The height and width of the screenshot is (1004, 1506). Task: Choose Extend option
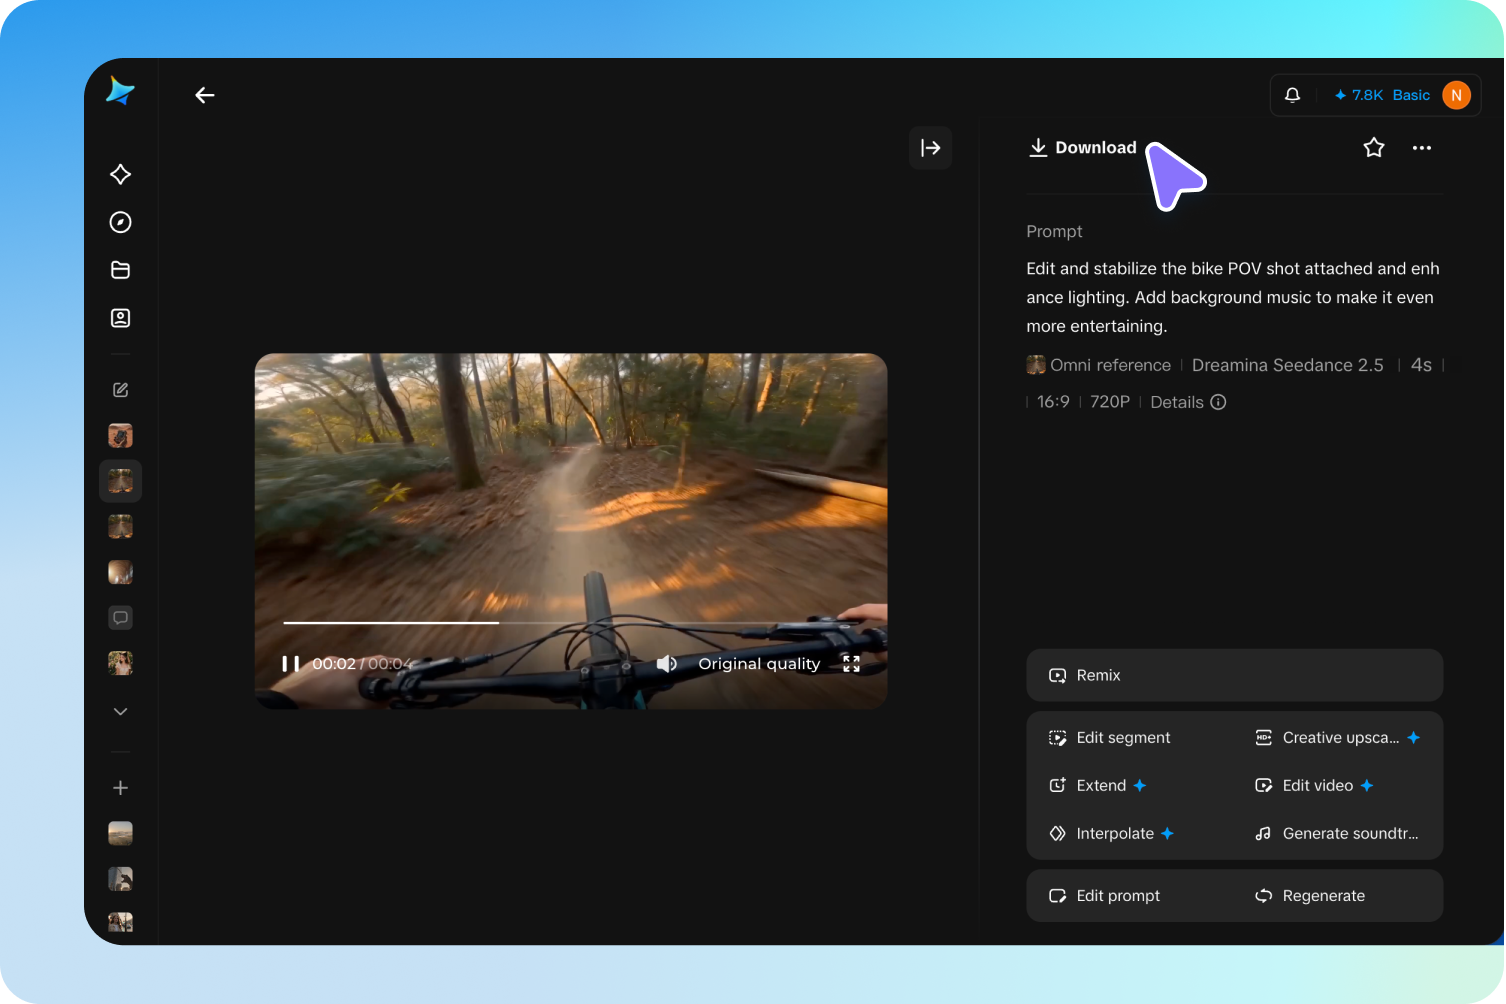pyautogui.click(x=1097, y=786)
